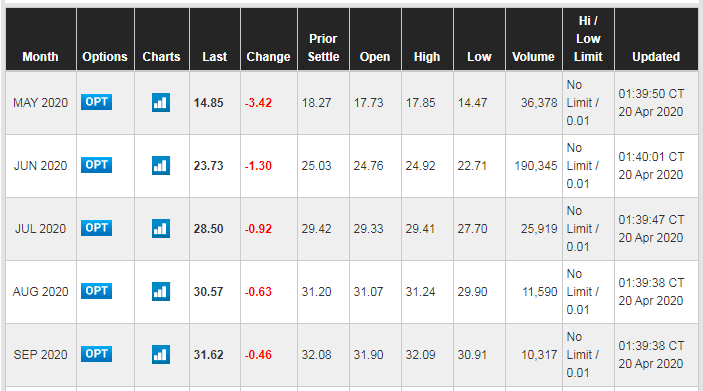Click the OPT button for MAY 2020
This screenshot has height=391, width=703.
(x=96, y=102)
